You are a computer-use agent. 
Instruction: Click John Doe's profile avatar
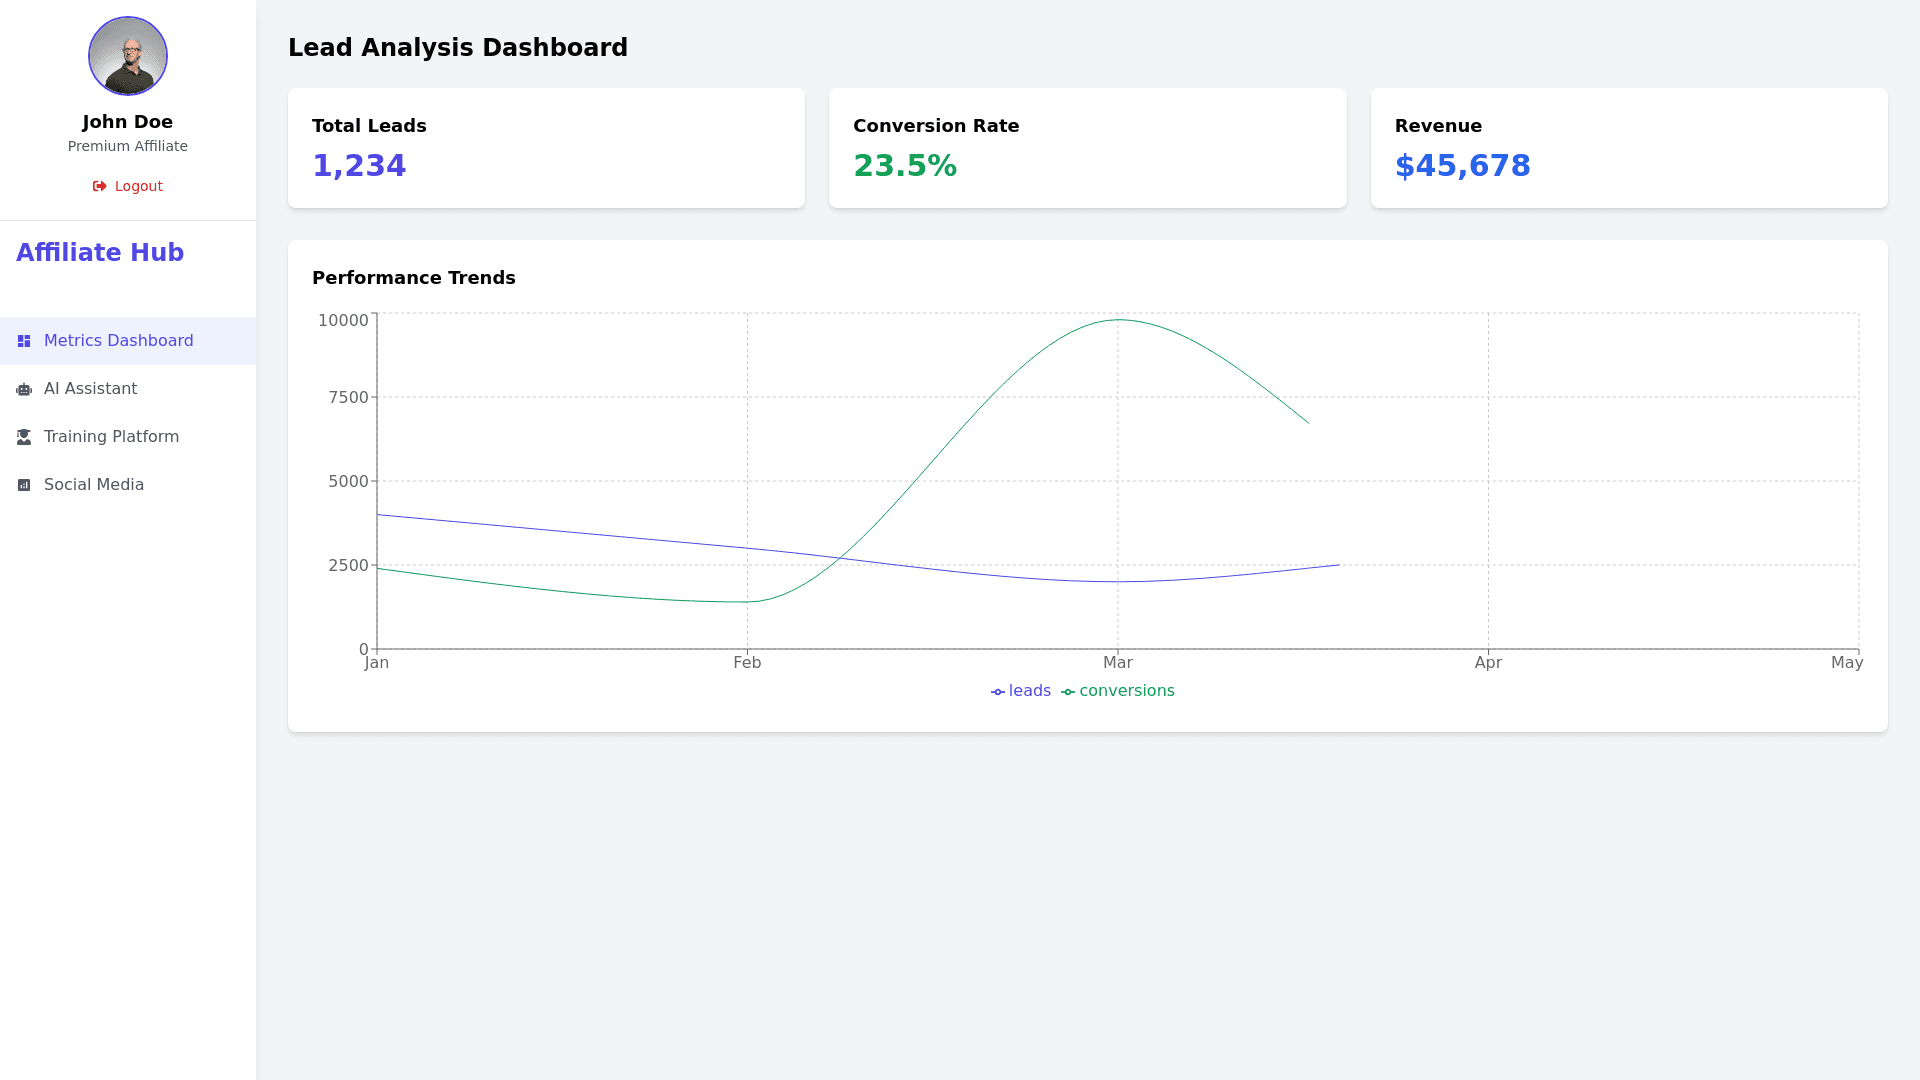(x=128, y=56)
